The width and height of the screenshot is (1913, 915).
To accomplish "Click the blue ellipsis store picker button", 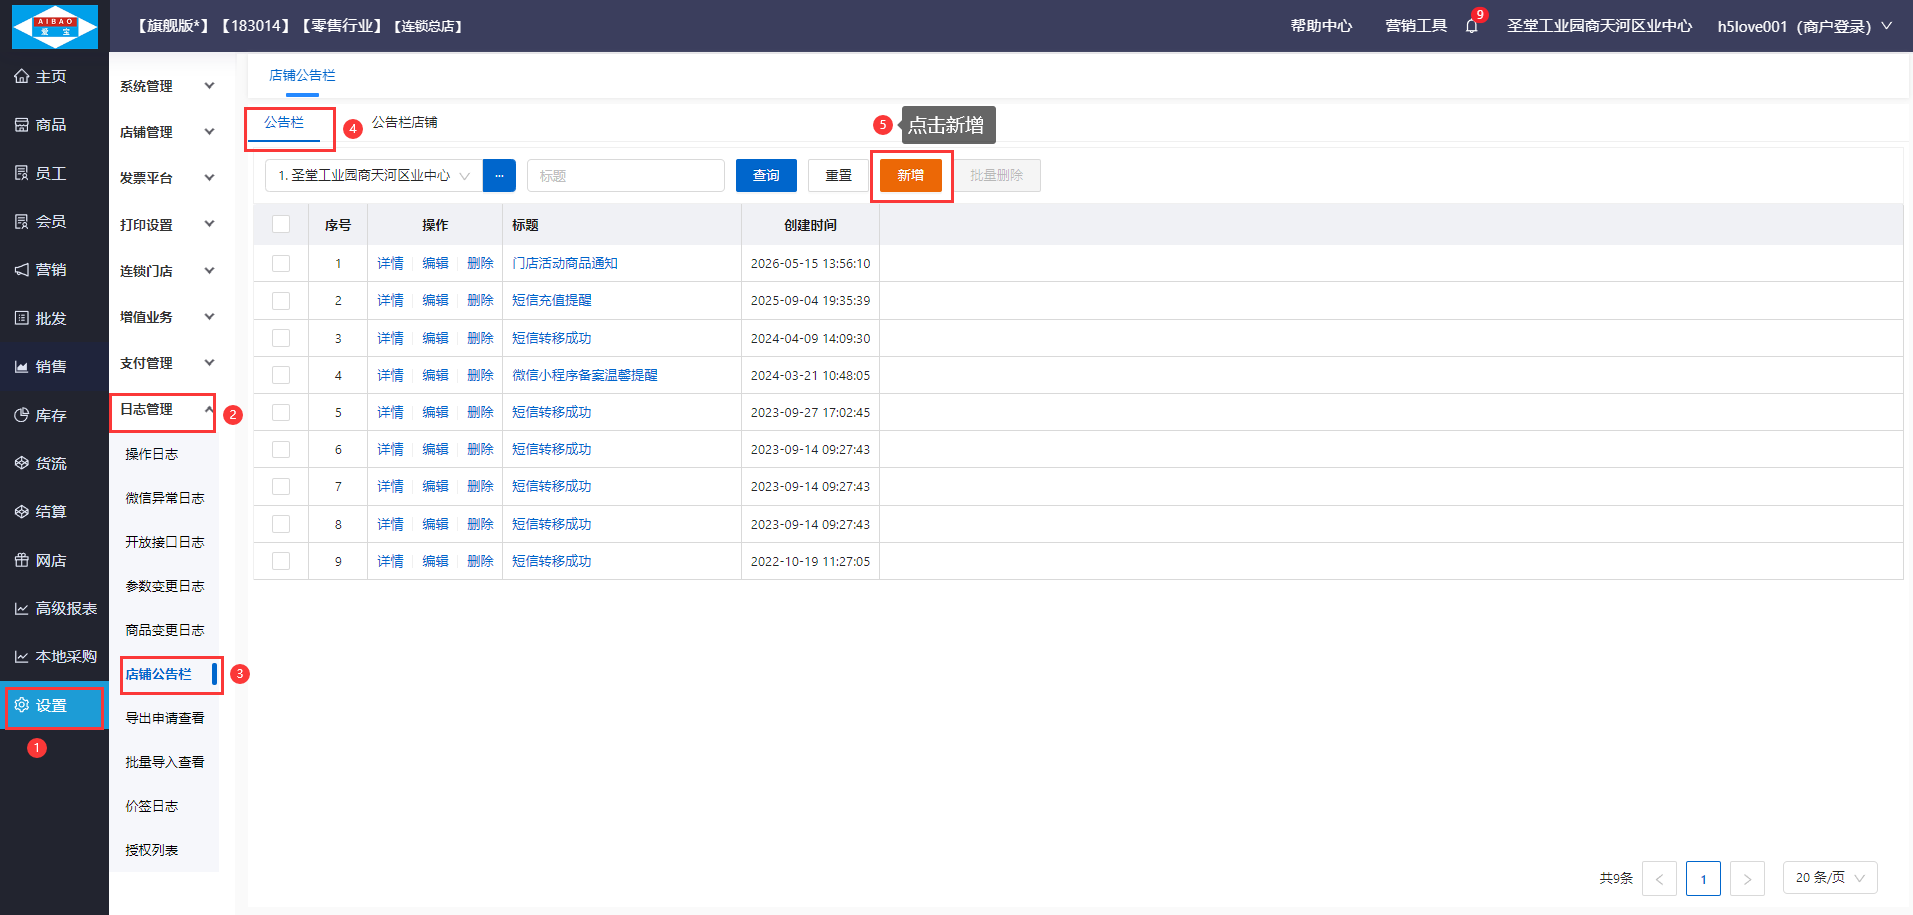I will pos(499,175).
